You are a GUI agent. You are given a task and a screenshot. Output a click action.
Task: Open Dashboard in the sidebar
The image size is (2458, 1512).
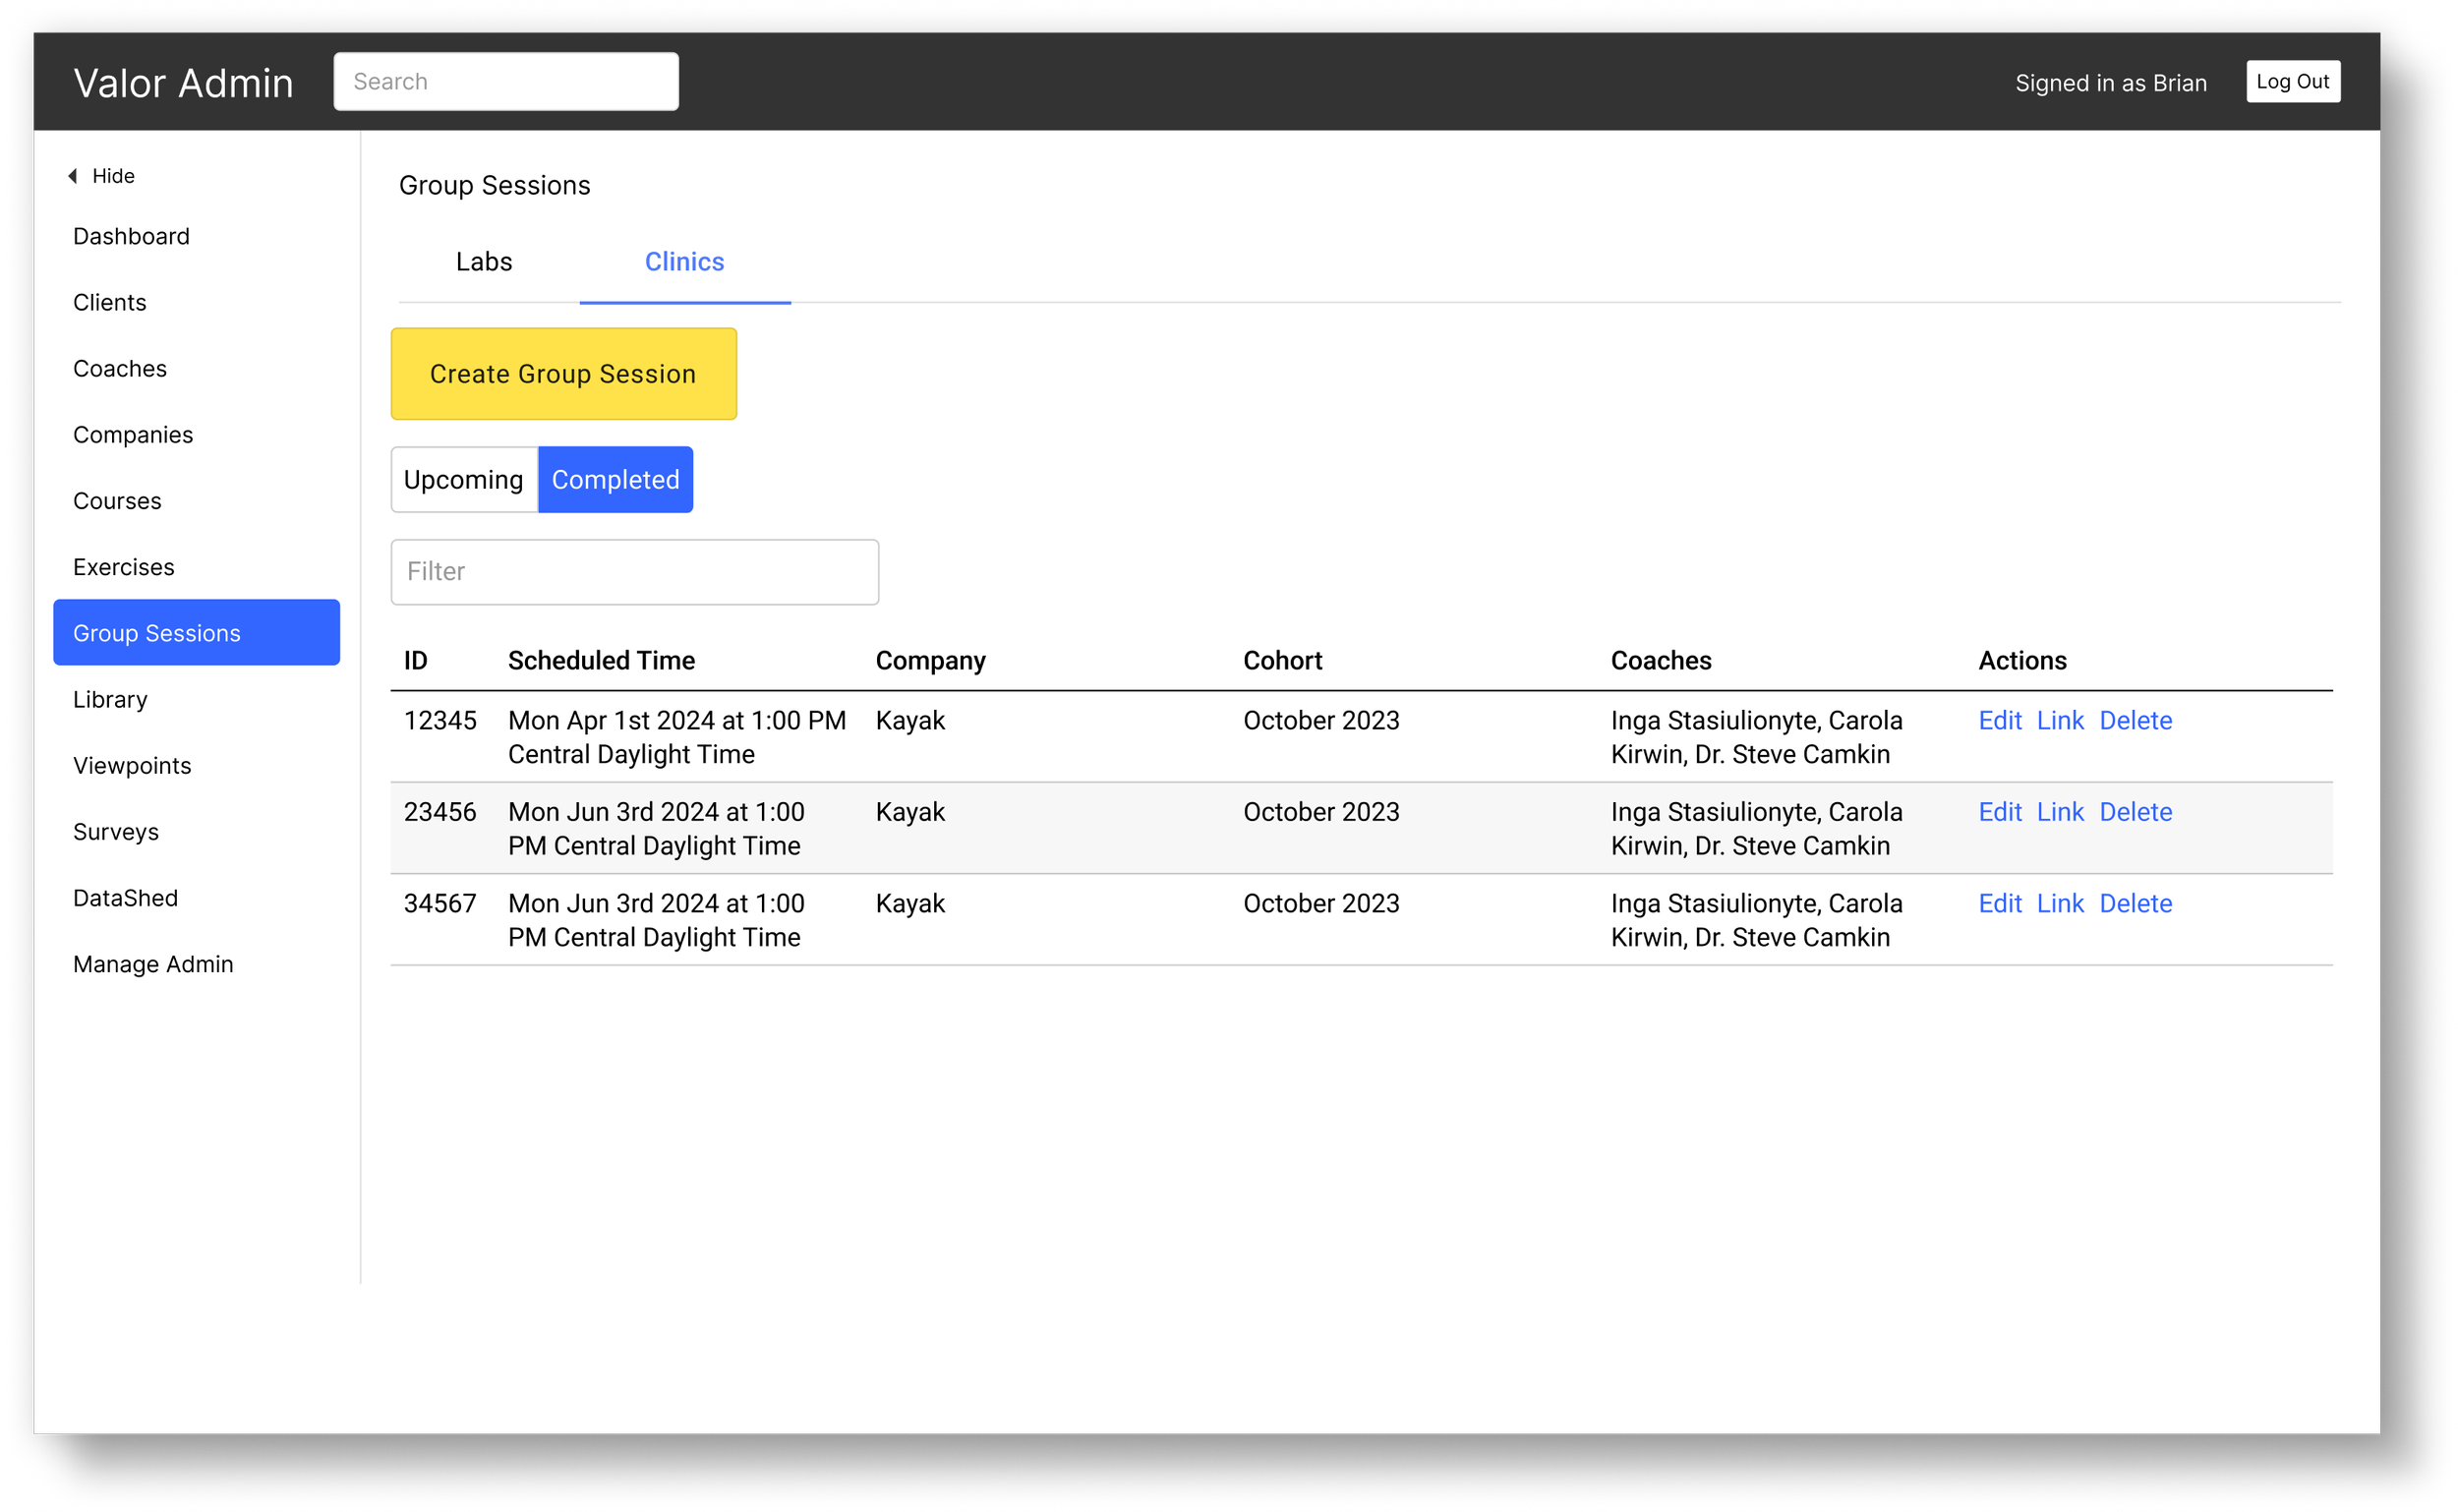coord(131,236)
